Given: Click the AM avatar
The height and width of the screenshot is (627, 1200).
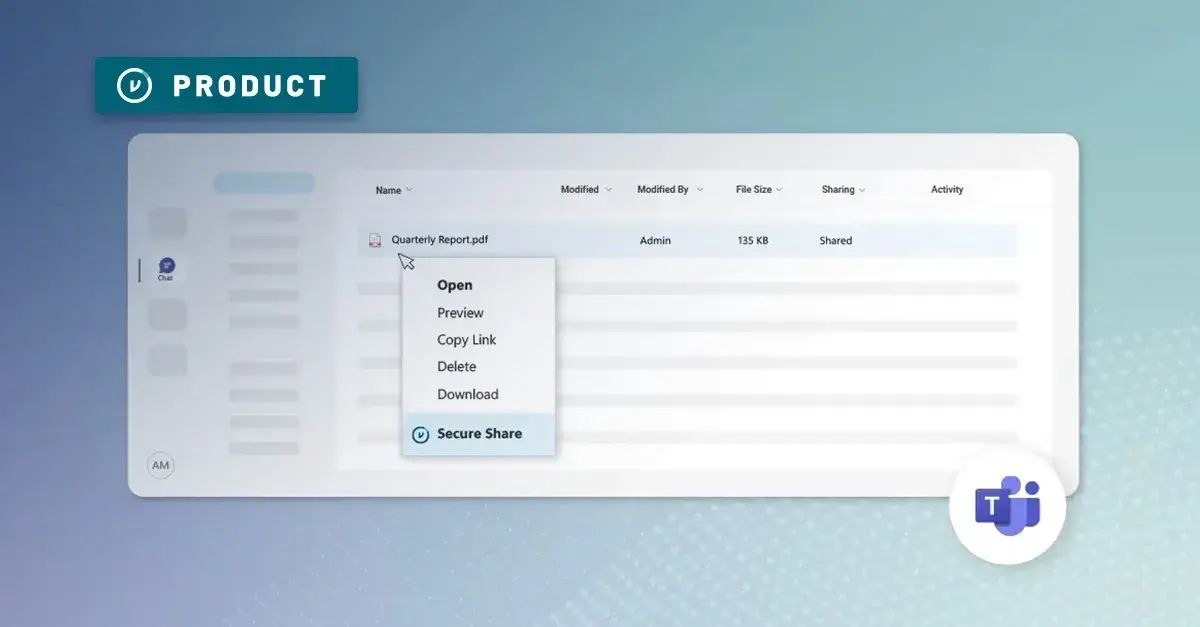Looking at the screenshot, I should click(x=161, y=465).
